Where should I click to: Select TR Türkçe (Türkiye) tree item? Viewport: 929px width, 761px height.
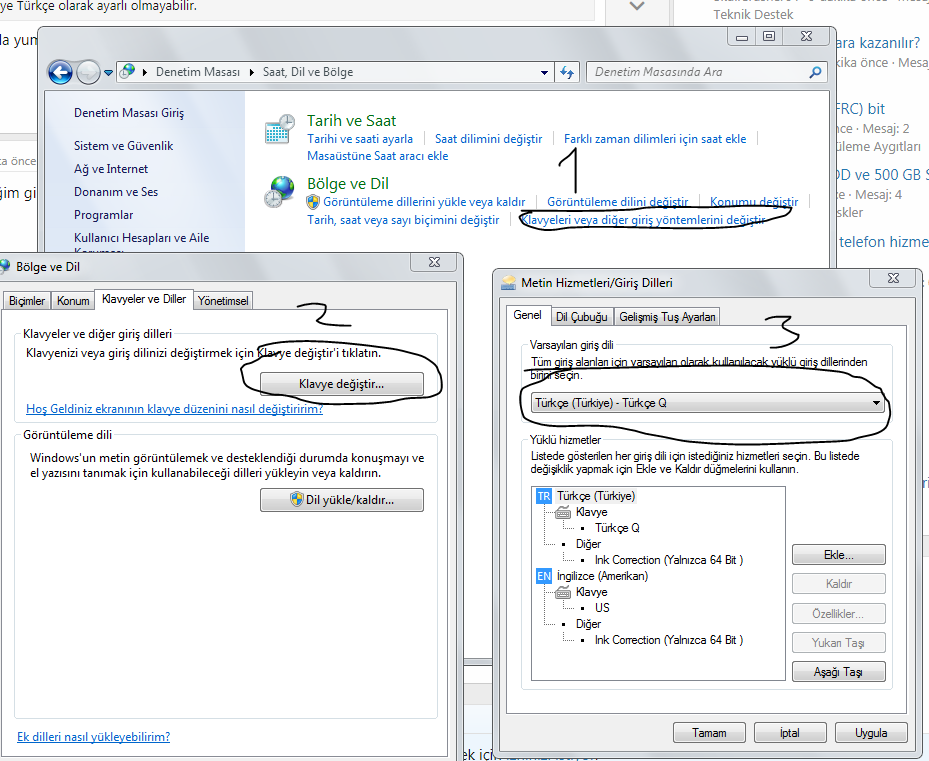tap(595, 496)
